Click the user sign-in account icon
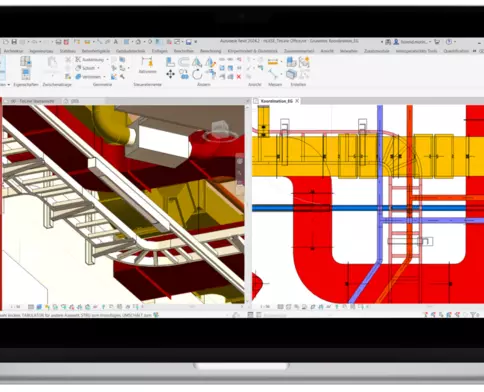This screenshot has height=392, width=484. click(396, 42)
